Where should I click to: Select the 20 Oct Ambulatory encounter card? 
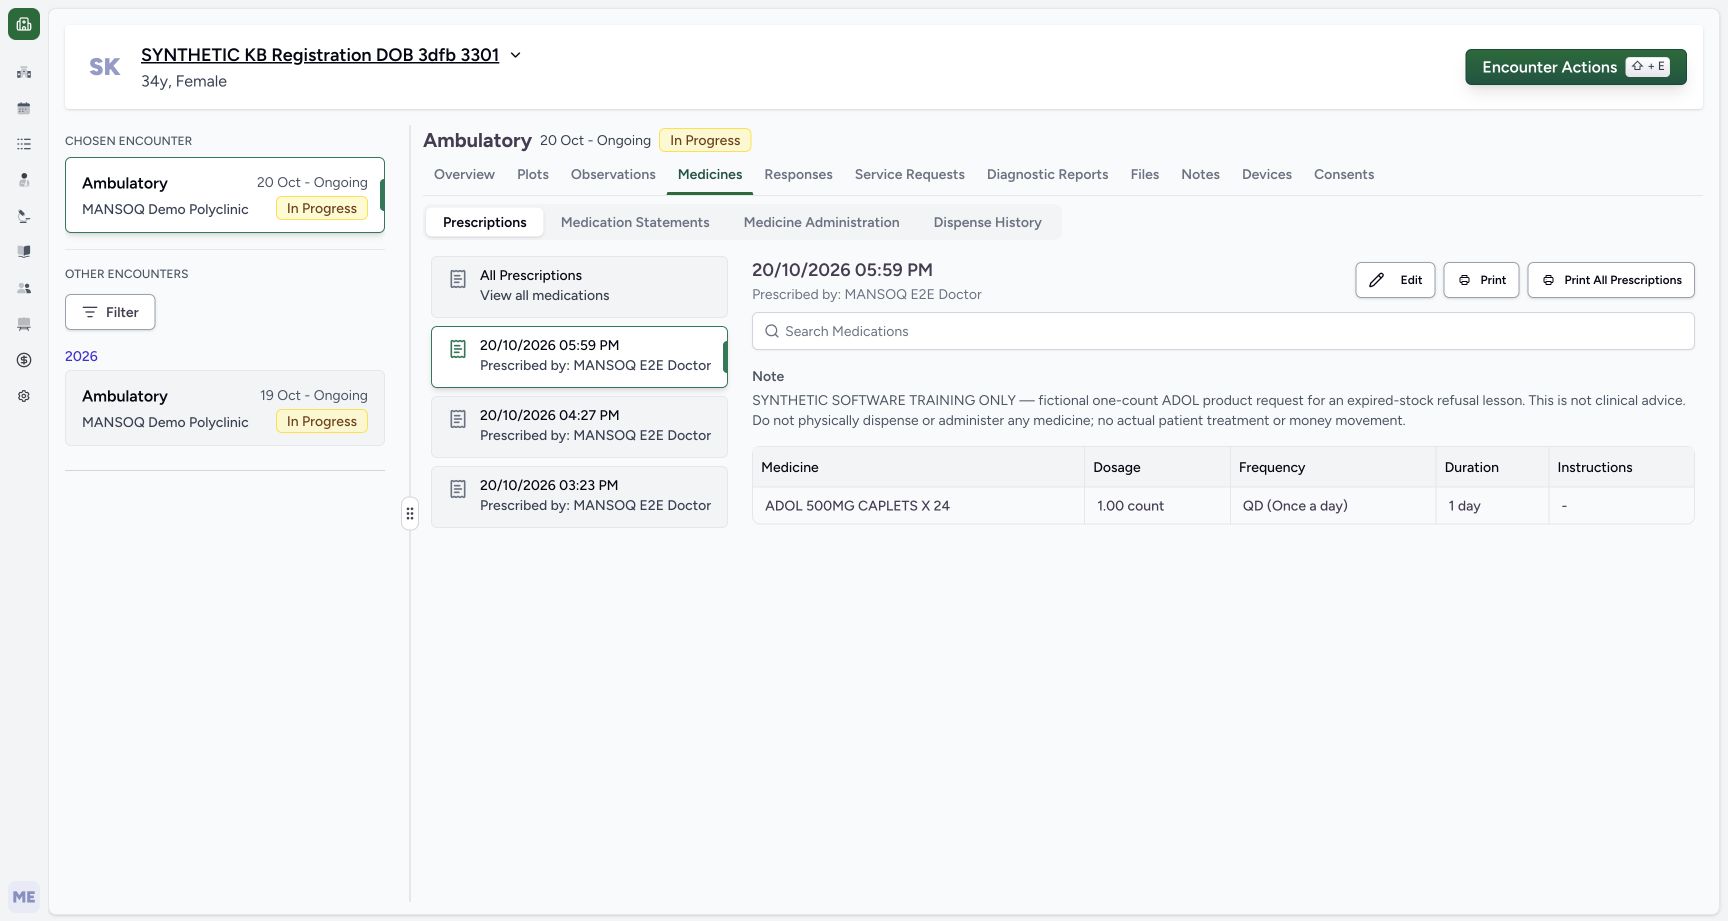pos(225,195)
